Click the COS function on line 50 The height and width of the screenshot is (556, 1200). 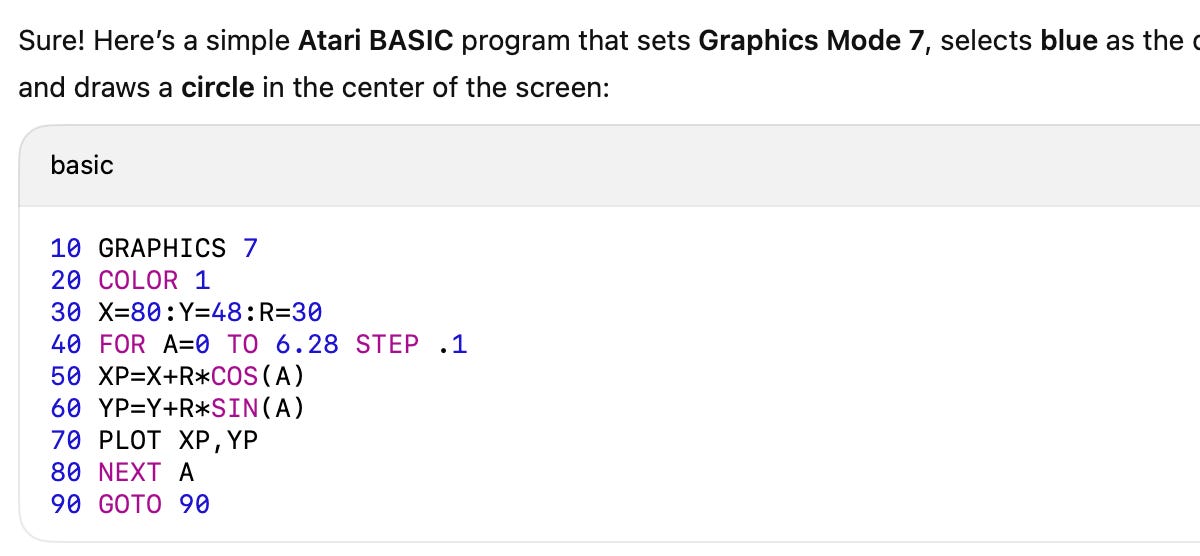point(235,377)
